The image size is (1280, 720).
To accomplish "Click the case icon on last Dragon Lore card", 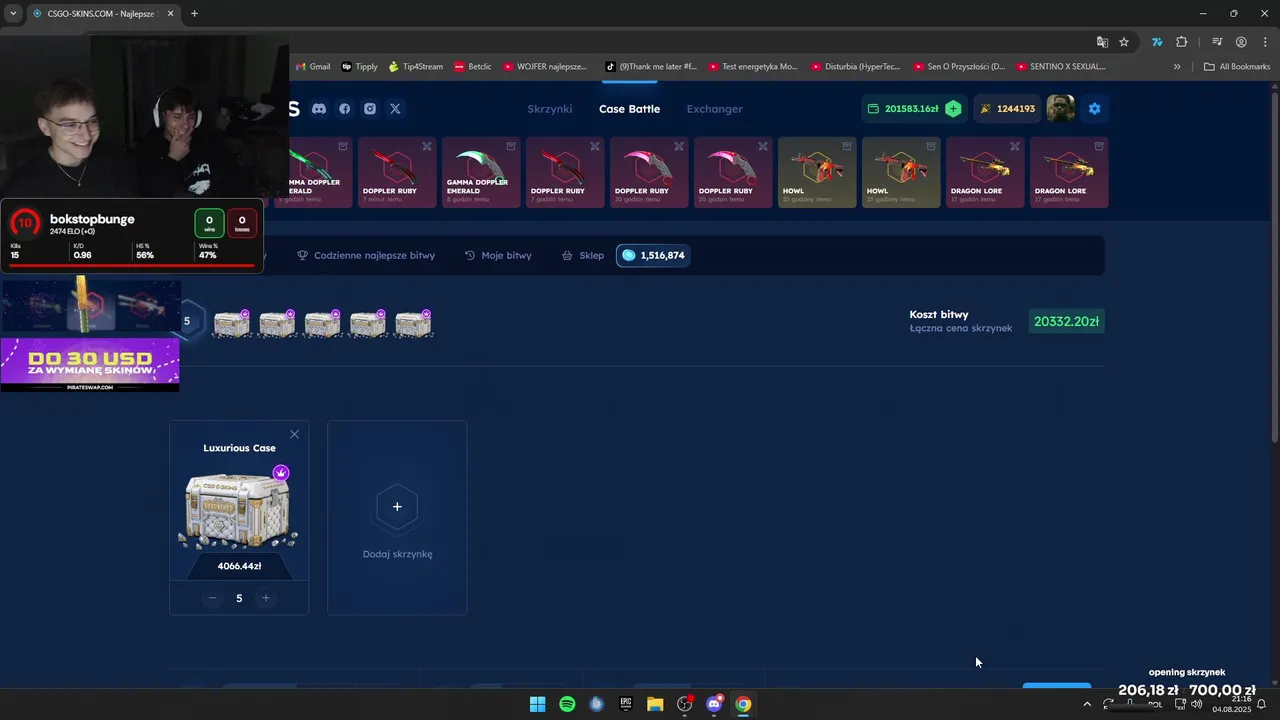I will coord(1099,146).
